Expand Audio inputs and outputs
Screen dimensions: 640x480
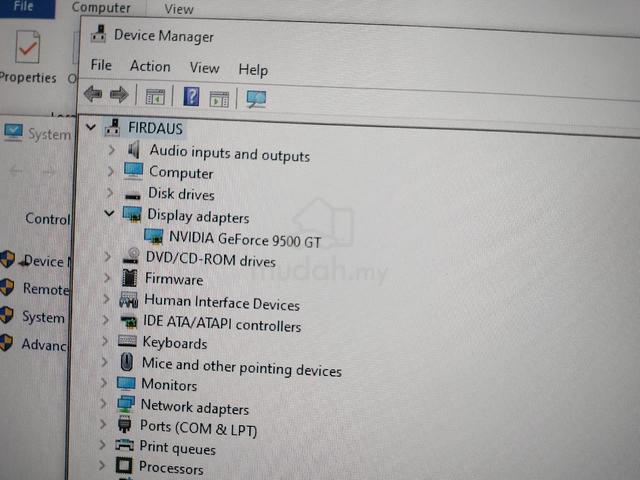pos(111,150)
